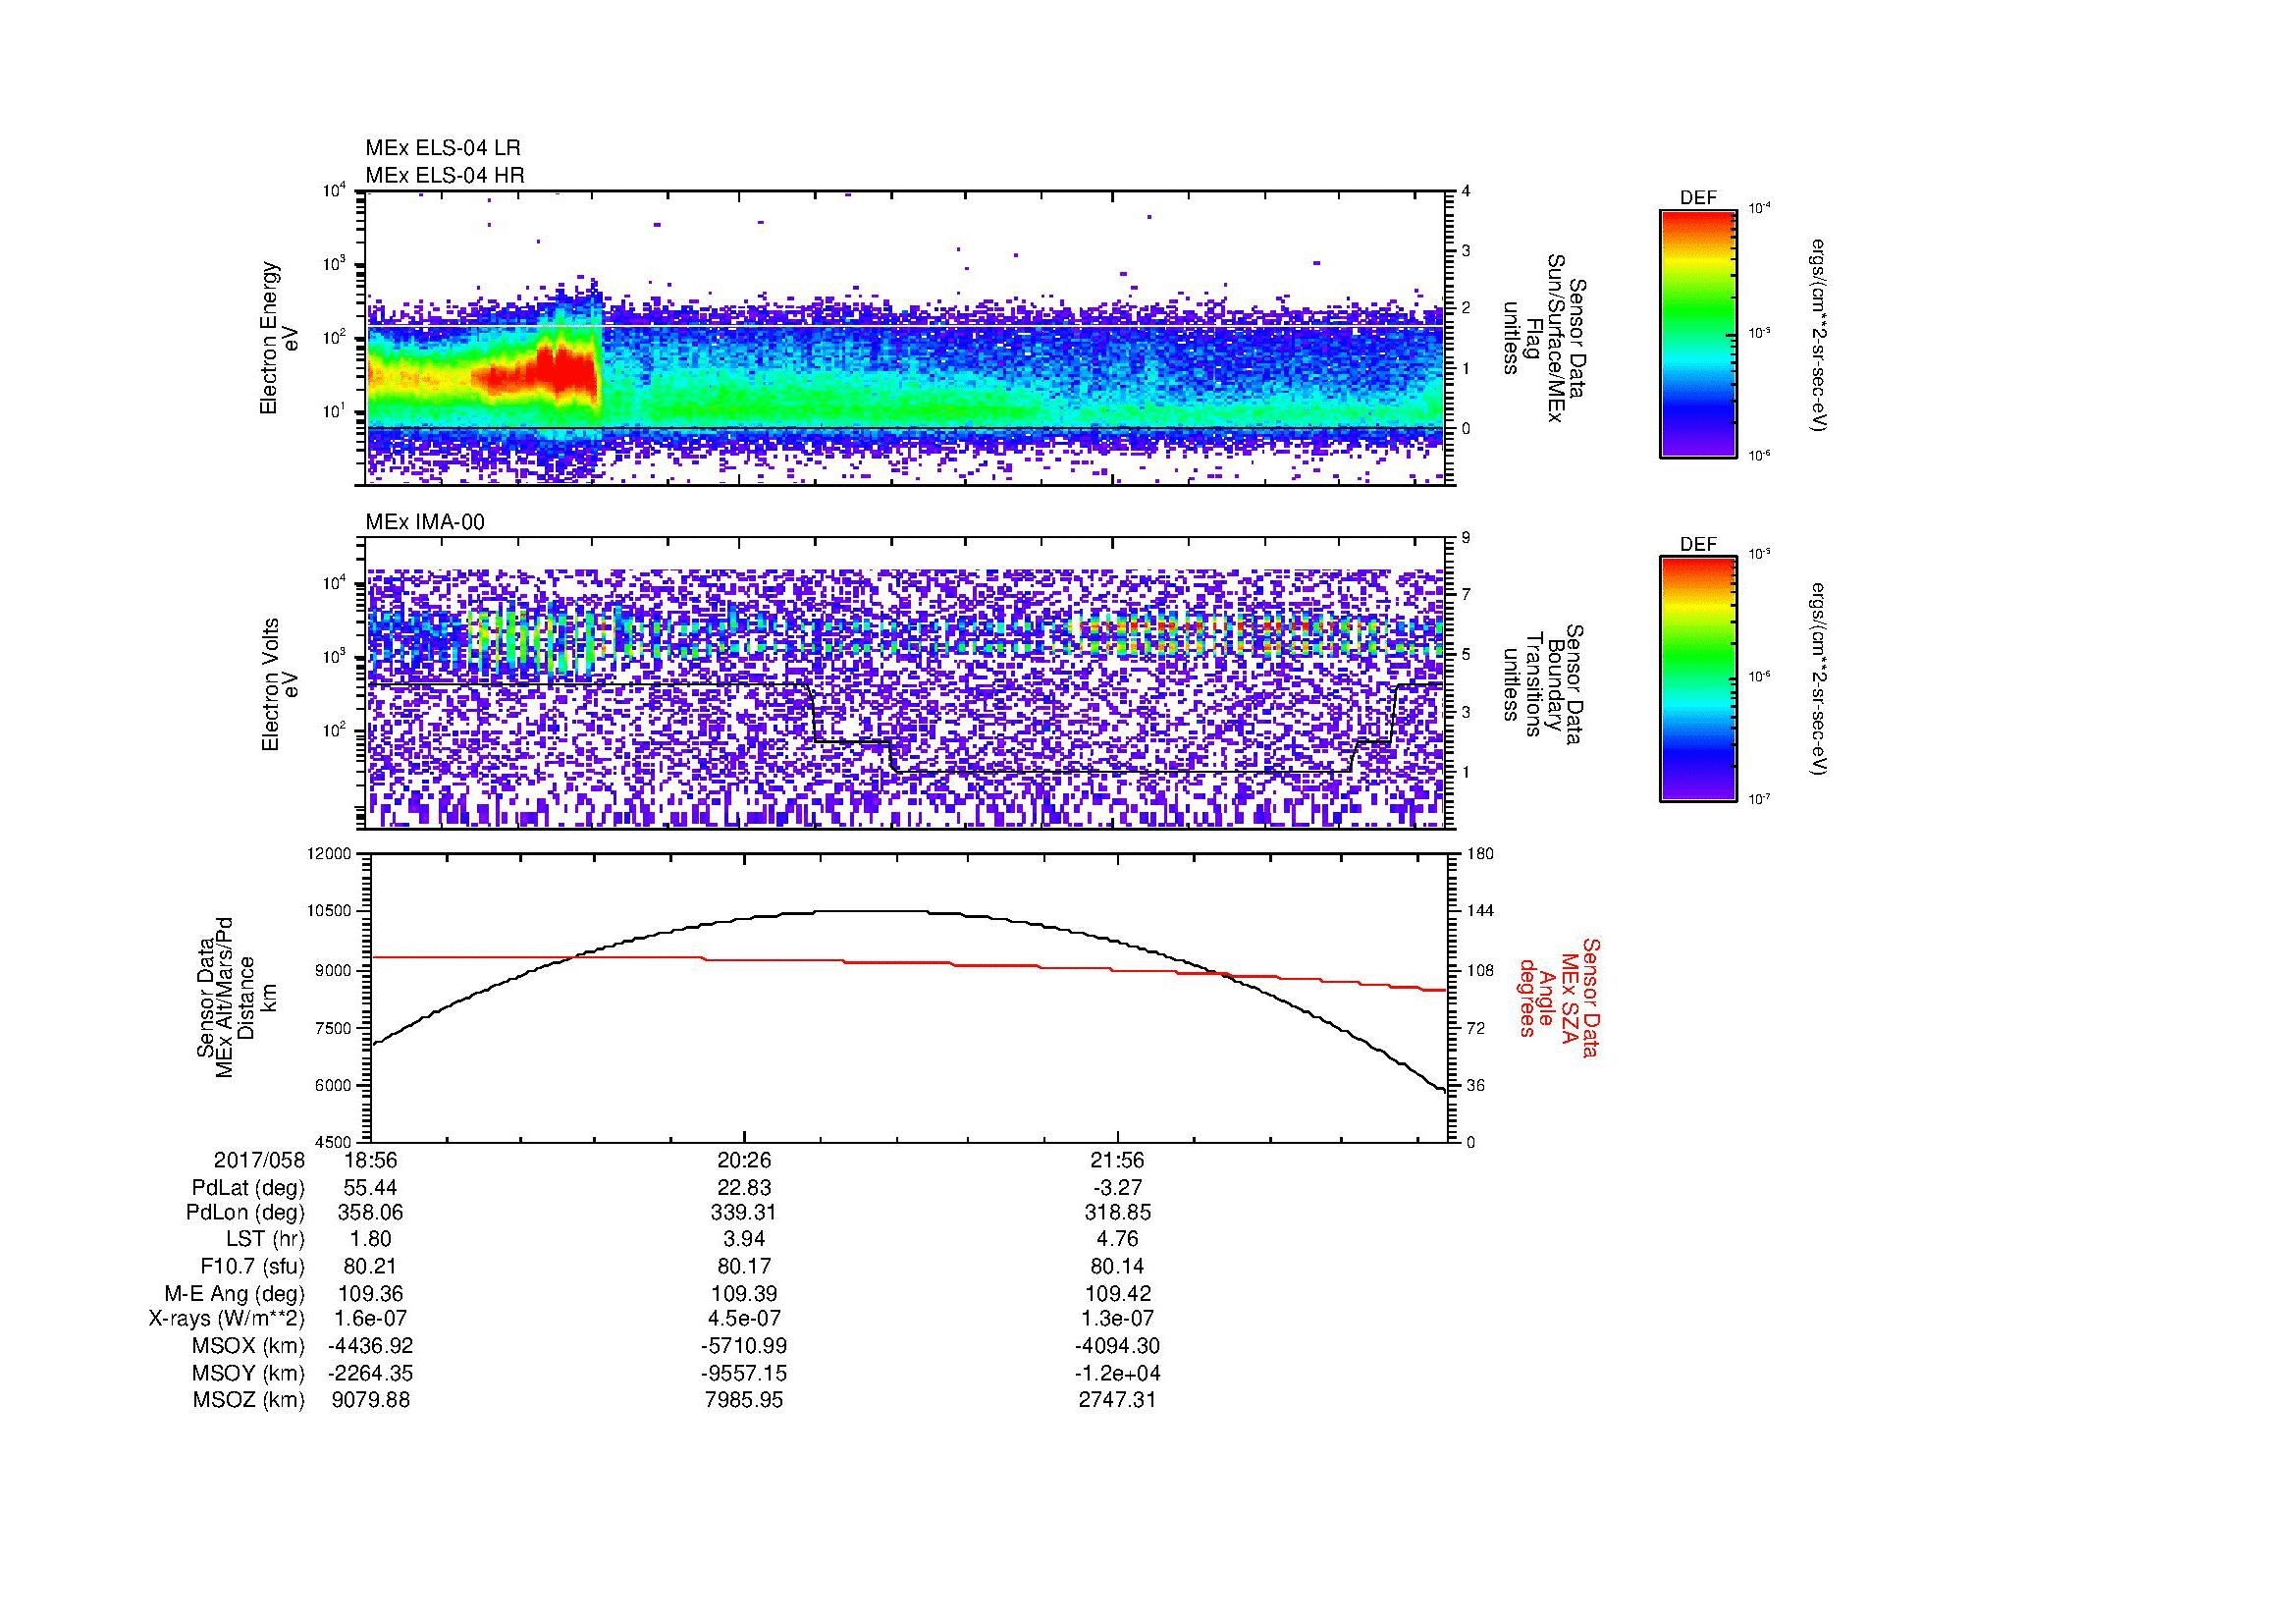
Task: Click the 144 SZA tick label
Action: click(x=1479, y=911)
